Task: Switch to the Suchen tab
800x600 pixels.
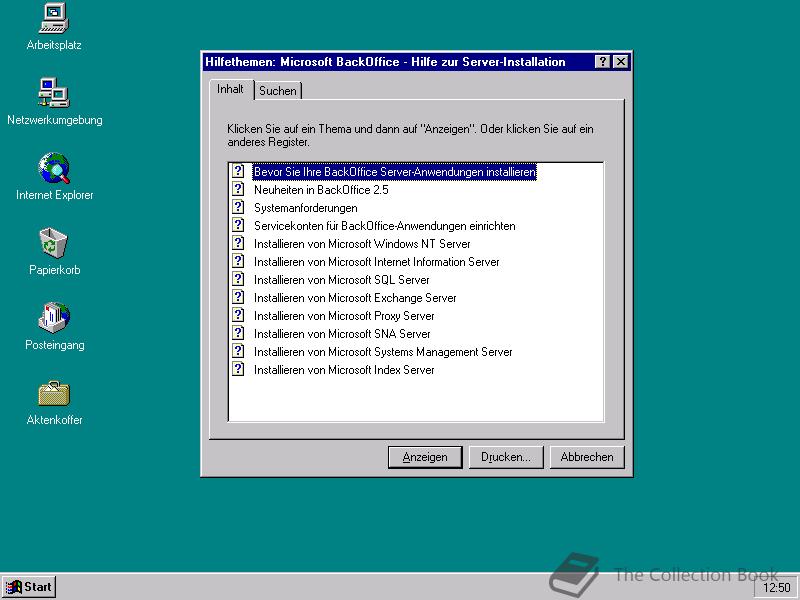Action: click(278, 91)
